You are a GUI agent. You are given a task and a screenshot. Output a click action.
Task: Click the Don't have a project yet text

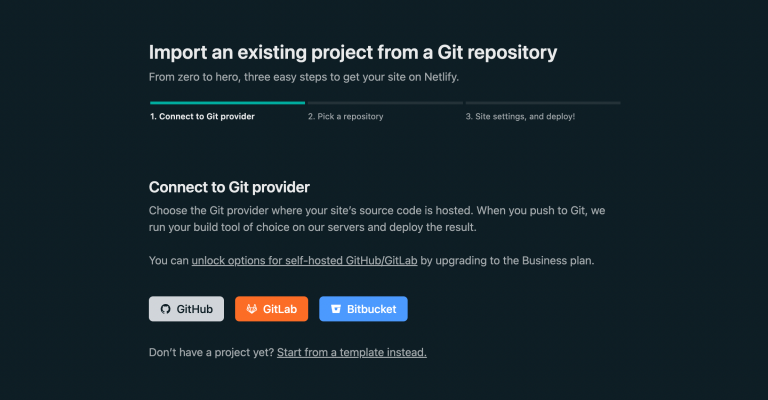[211, 353]
